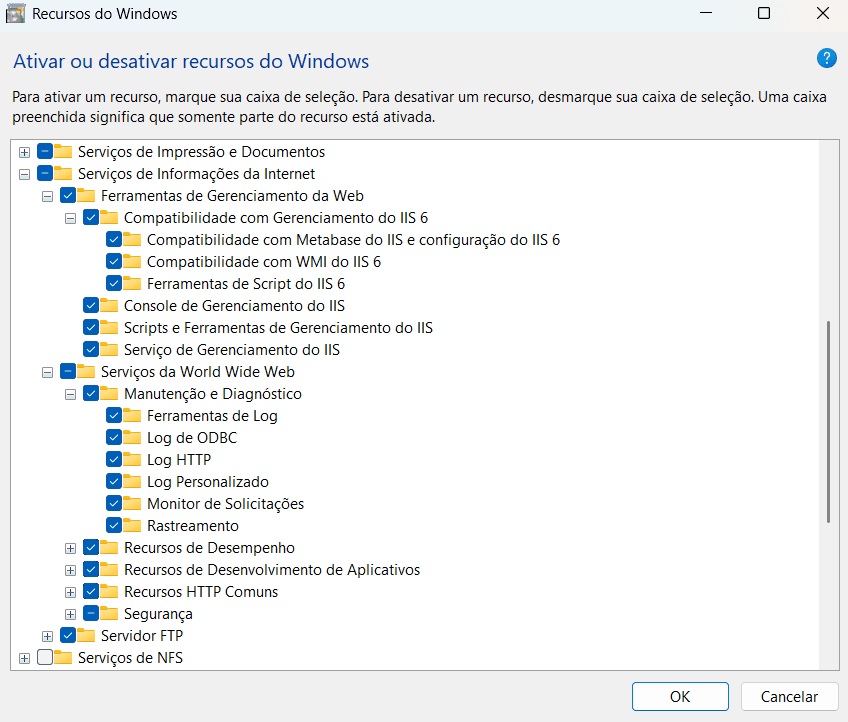This screenshot has width=848, height=722.
Task: Expand the Servidor FTP node
Action: point(48,636)
